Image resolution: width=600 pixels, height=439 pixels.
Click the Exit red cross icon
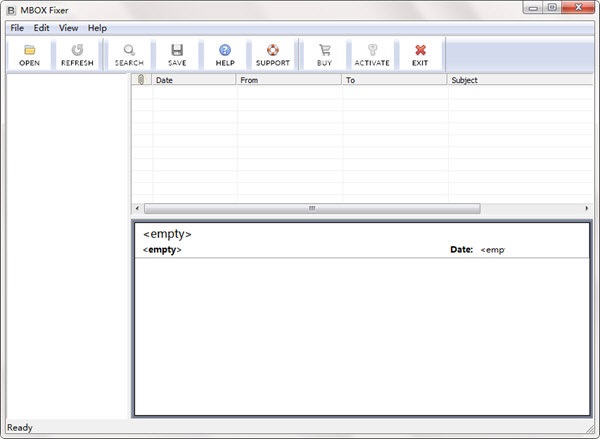(420, 50)
